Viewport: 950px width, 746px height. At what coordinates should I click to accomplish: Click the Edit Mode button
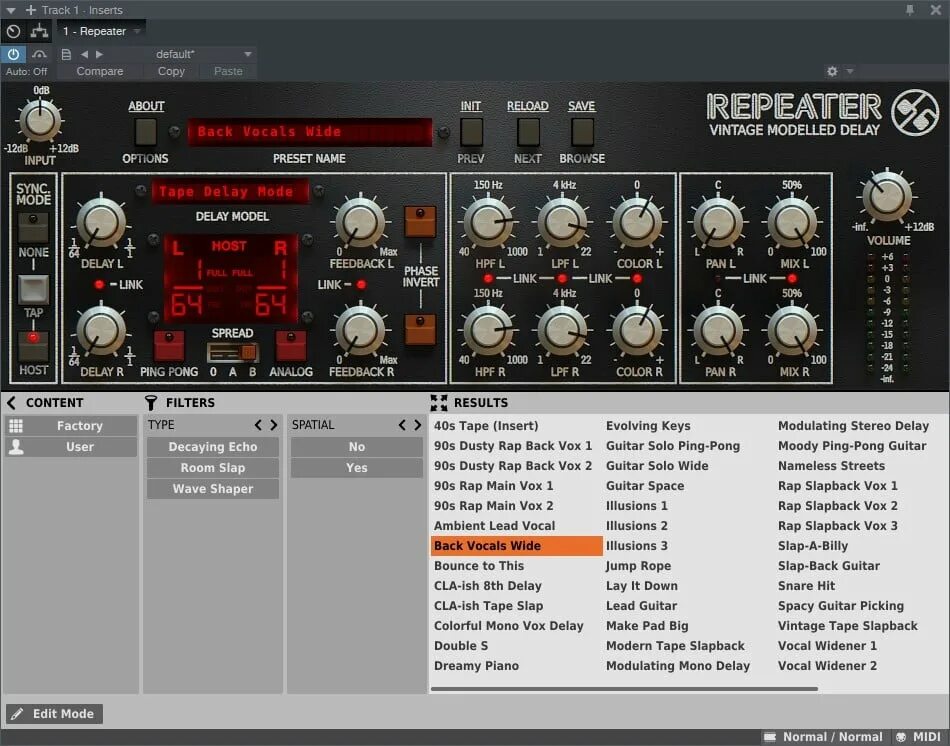point(55,714)
